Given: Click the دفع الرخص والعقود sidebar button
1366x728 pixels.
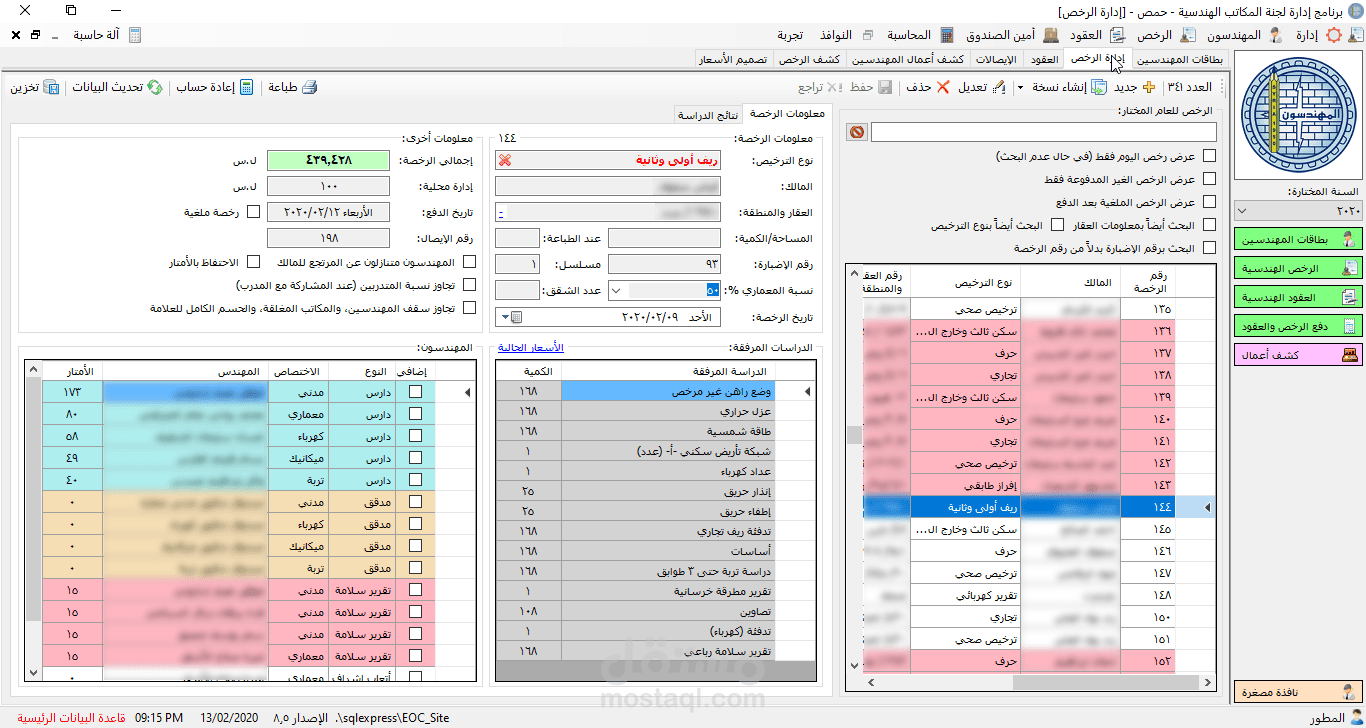Looking at the screenshot, I should (x=1298, y=326).
